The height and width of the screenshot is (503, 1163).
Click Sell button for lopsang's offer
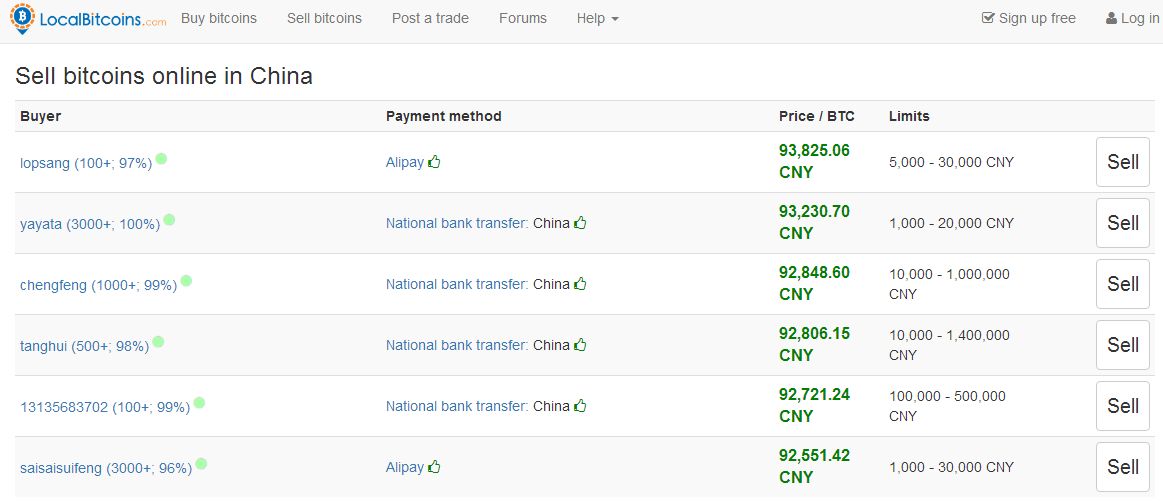(x=1123, y=162)
